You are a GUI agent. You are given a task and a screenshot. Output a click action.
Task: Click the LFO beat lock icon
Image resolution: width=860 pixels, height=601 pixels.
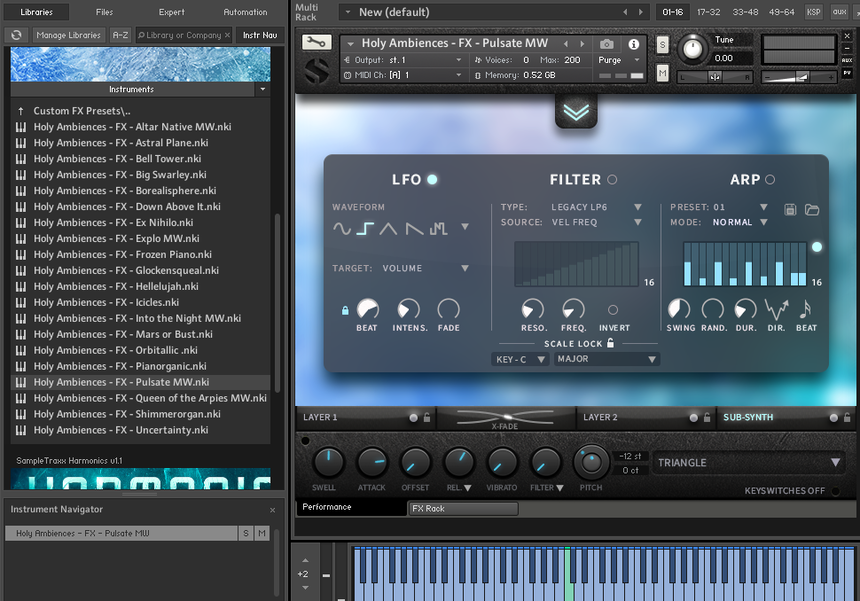pyautogui.click(x=345, y=310)
